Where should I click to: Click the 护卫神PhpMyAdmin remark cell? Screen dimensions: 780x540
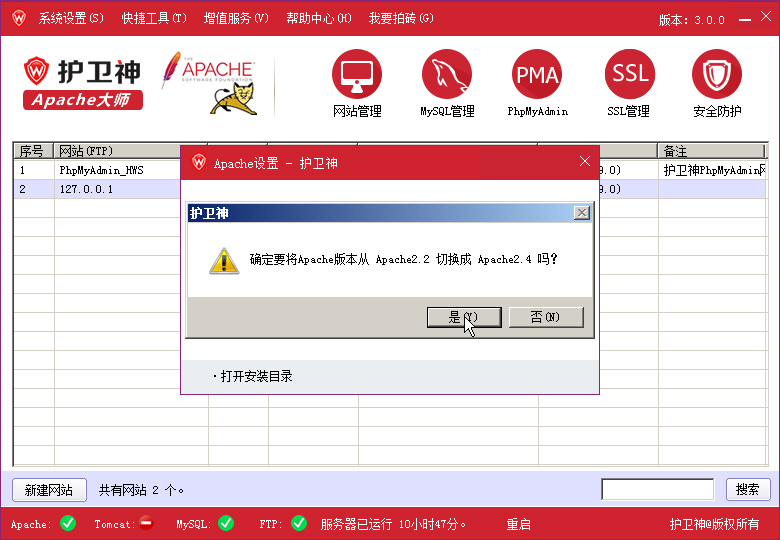click(x=712, y=171)
